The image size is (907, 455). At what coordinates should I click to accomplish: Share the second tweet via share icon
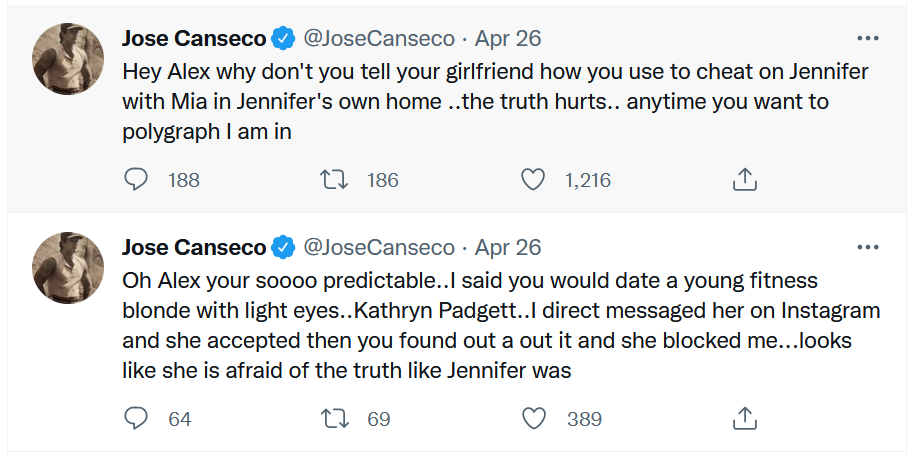[744, 419]
